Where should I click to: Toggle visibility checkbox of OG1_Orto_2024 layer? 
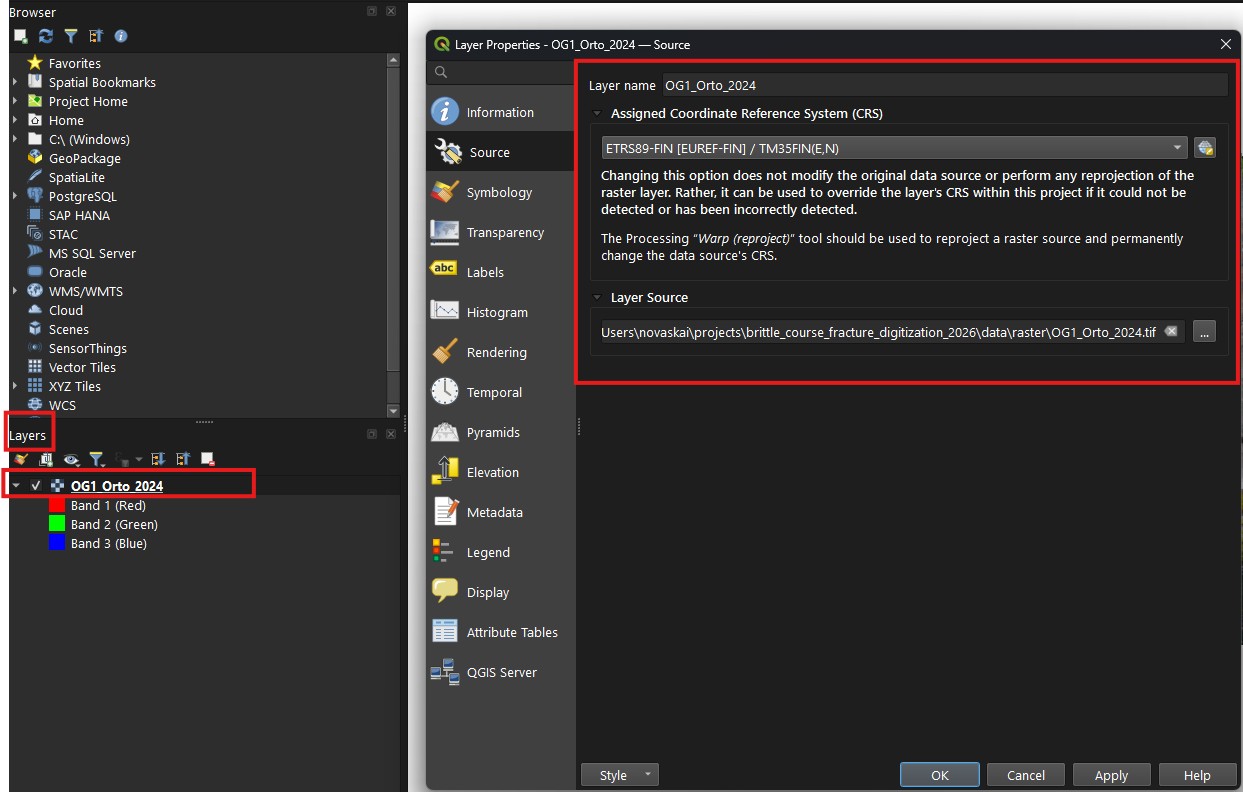point(36,483)
